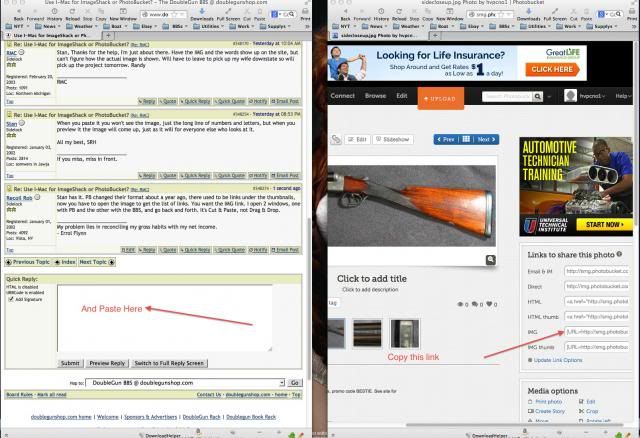Image resolution: width=640 pixels, height=438 pixels.
Task: Toggle the Add Signature checkbox in Quick Reply
Action: pyautogui.click(x=11, y=299)
